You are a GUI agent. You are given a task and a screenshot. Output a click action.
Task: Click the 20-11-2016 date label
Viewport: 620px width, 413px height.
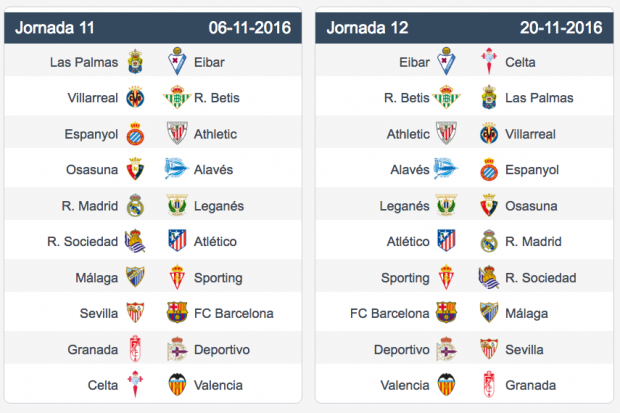point(561,28)
